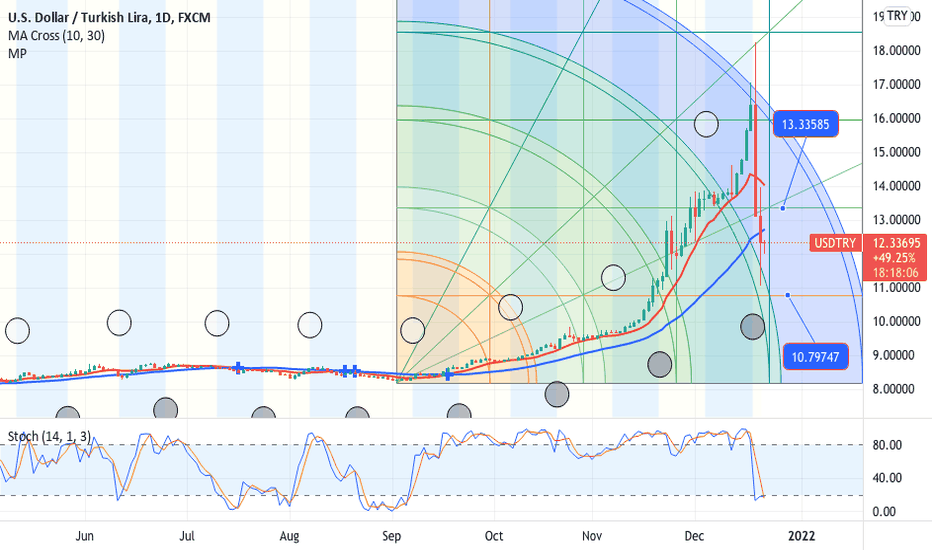Image resolution: width=932 pixels, height=550 pixels.
Task: Click the 40.00 stochastic axis label
Action: [887, 478]
